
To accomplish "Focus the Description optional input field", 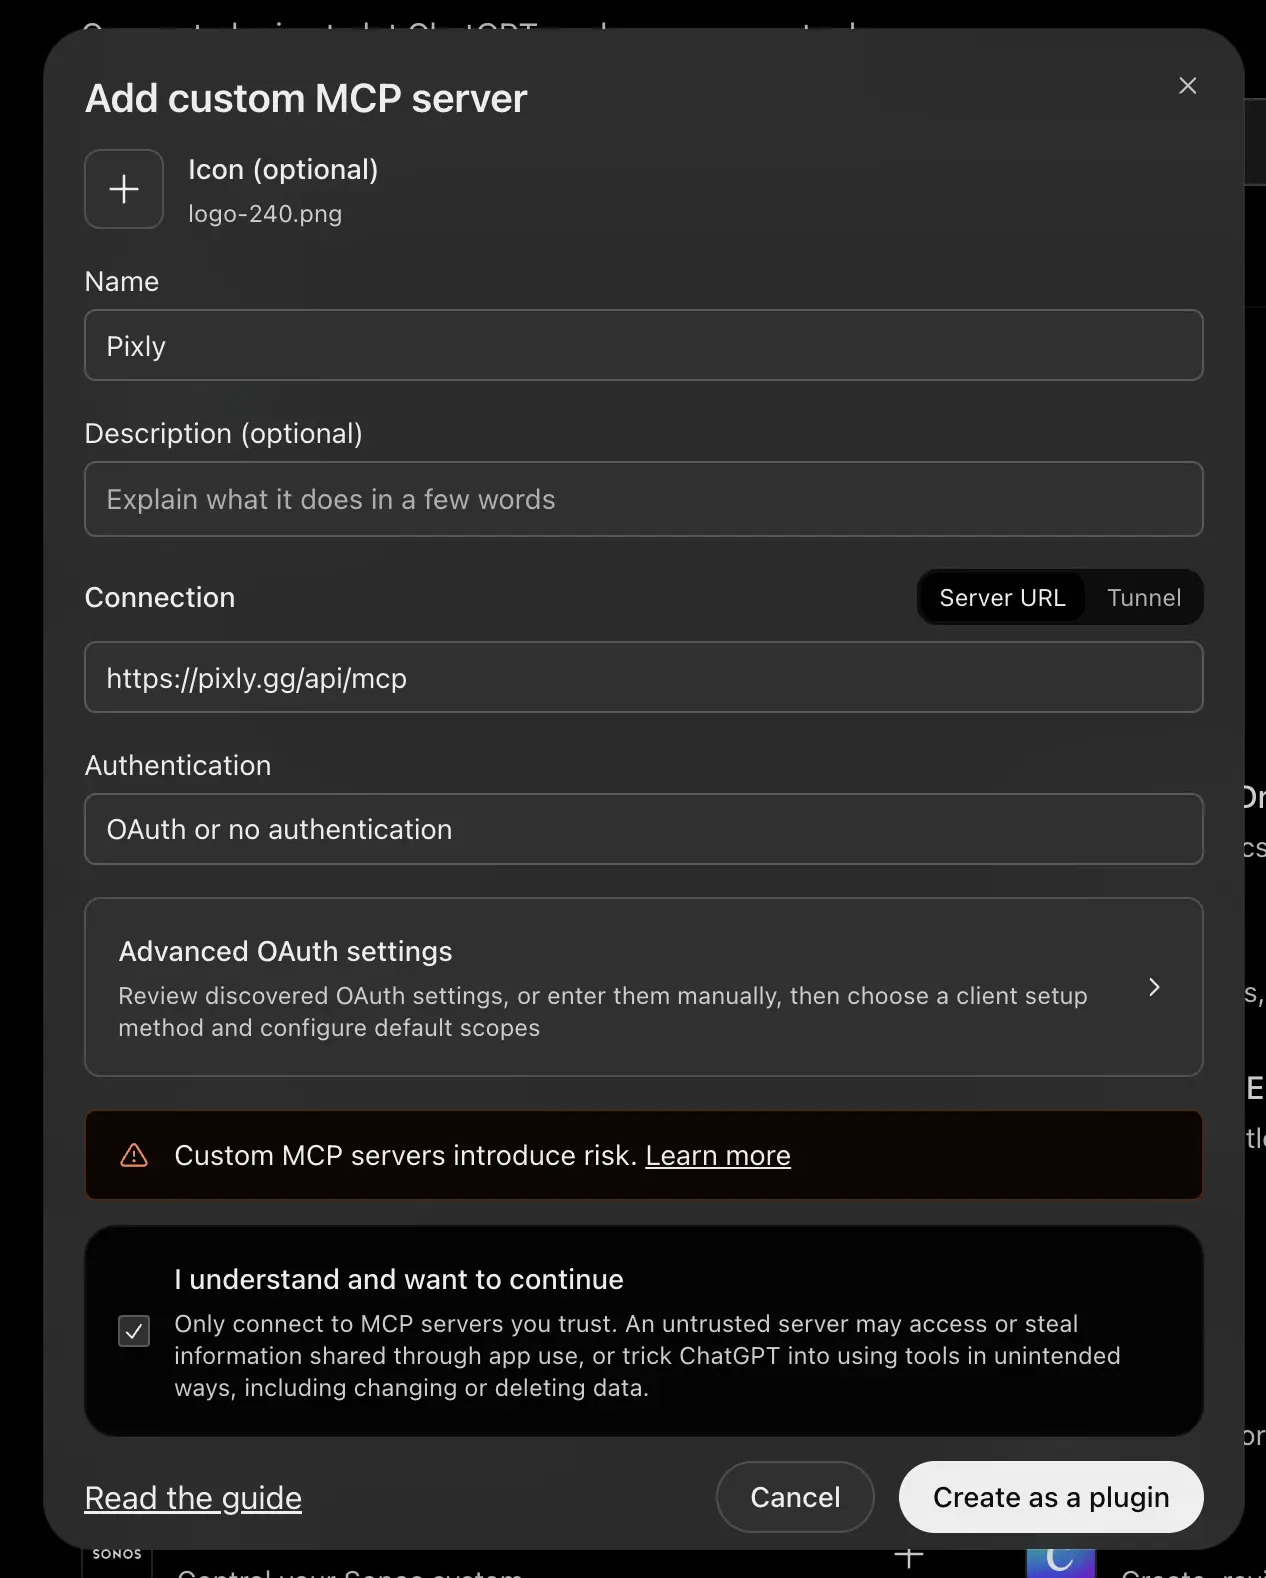I will tap(643, 499).
